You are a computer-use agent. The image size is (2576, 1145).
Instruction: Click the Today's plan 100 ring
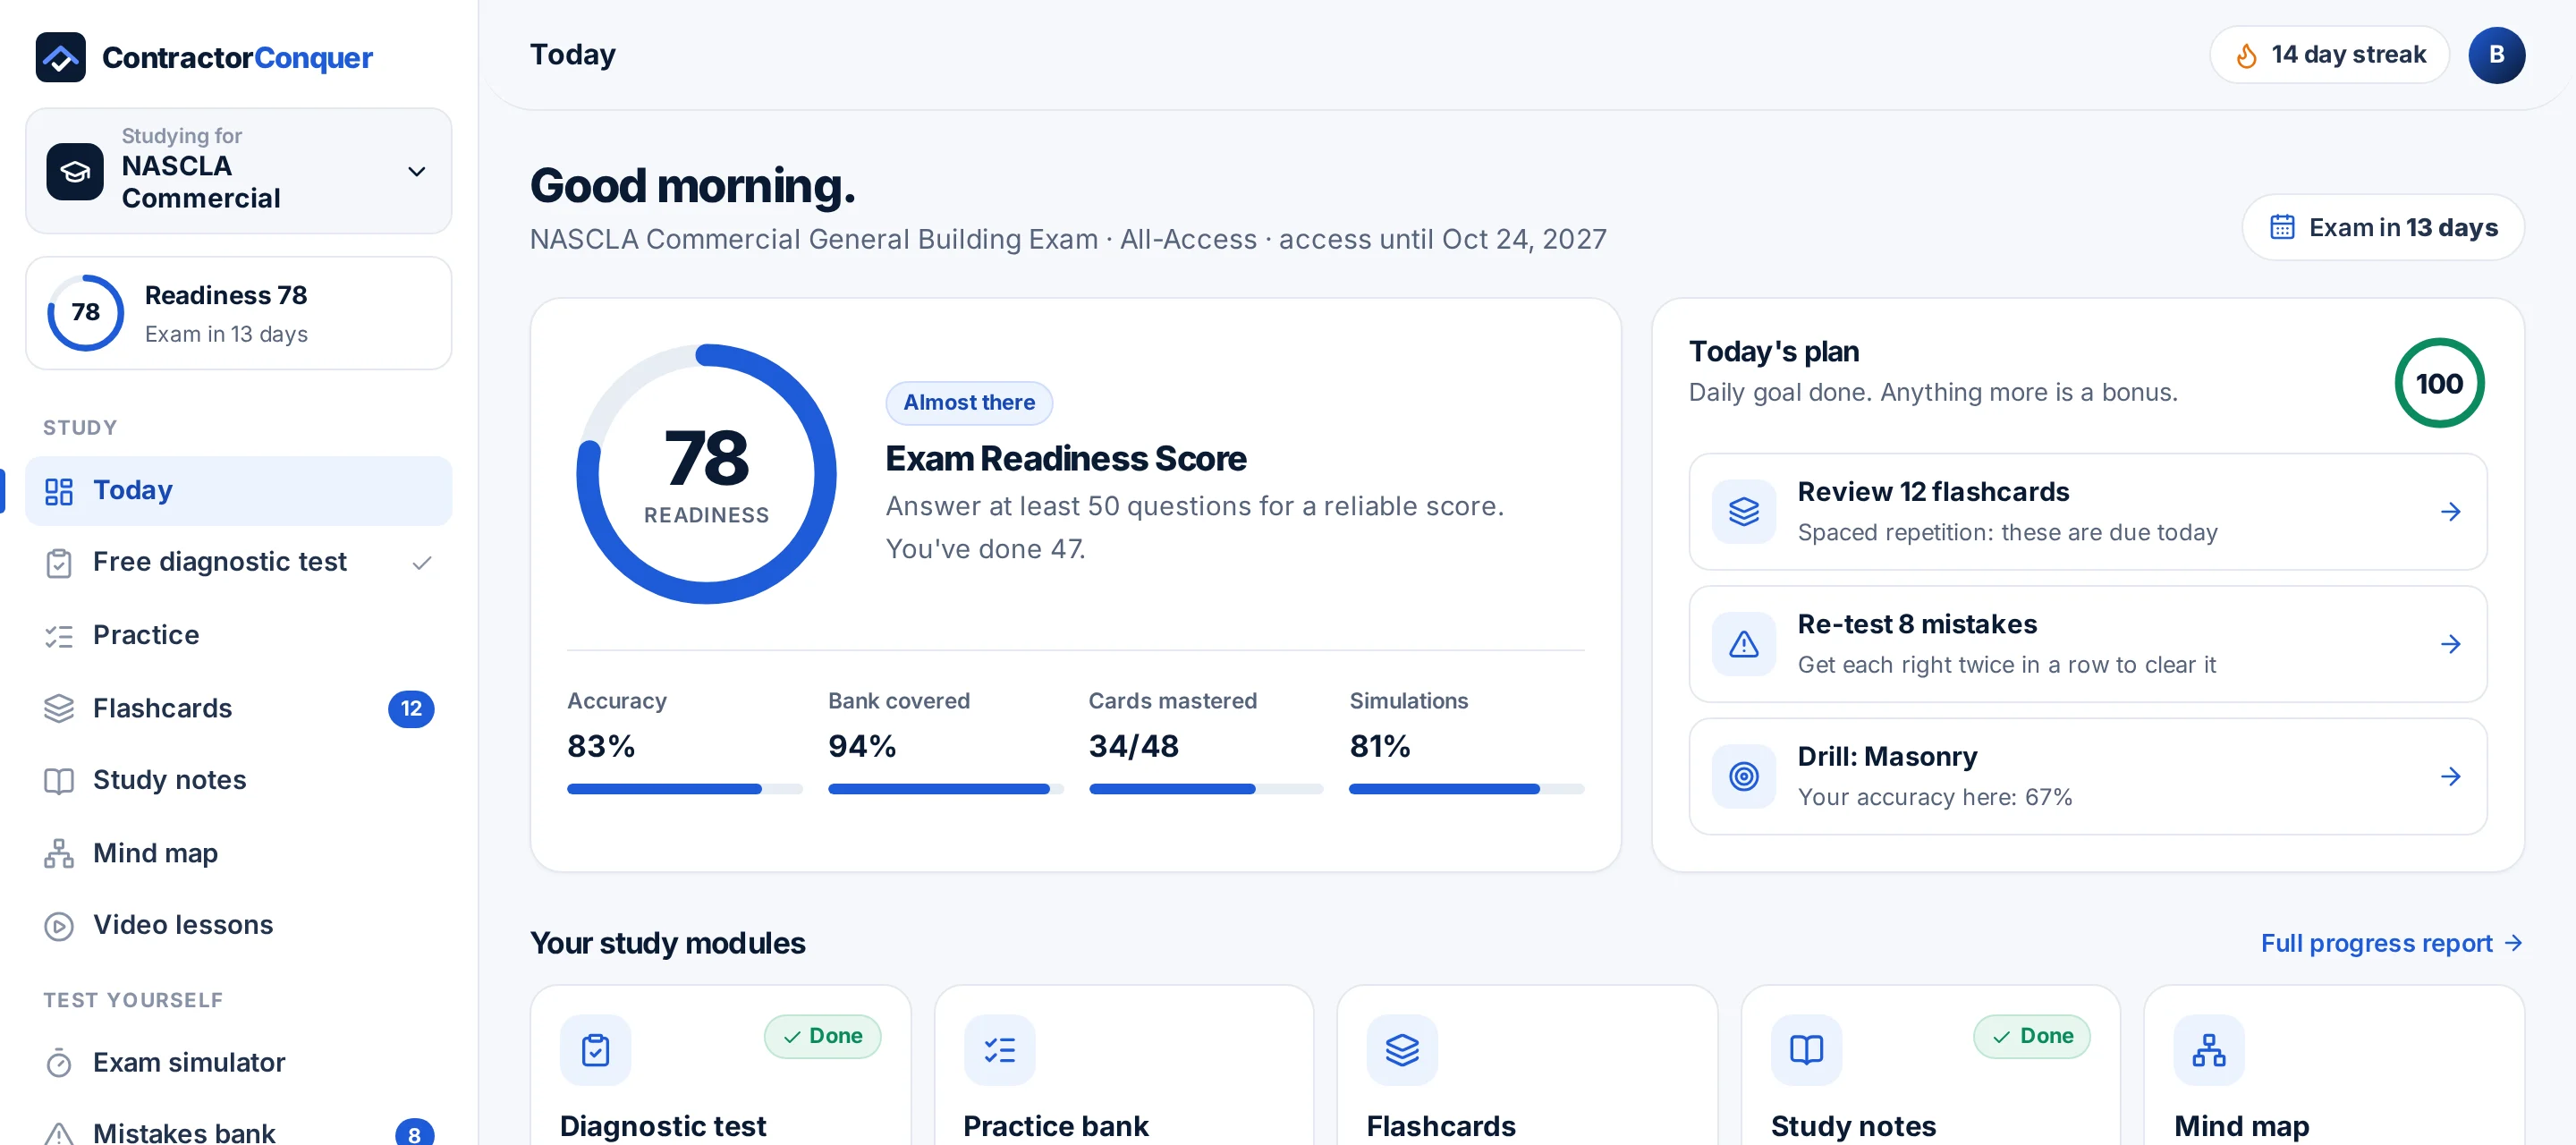coord(2439,383)
